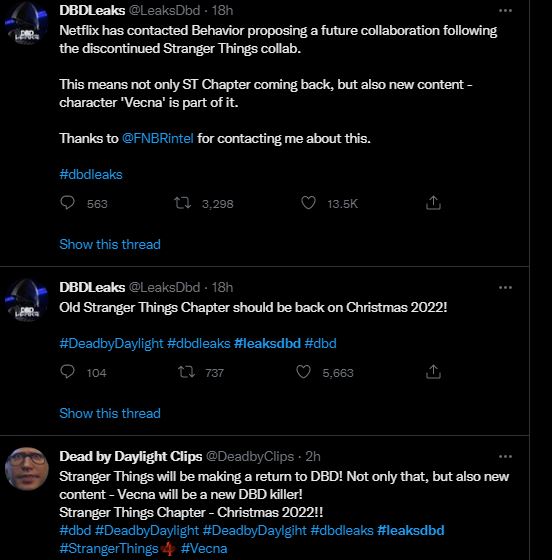Share the Netflix collaboration tweet
The height and width of the screenshot is (560, 552).
click(433, 202)
